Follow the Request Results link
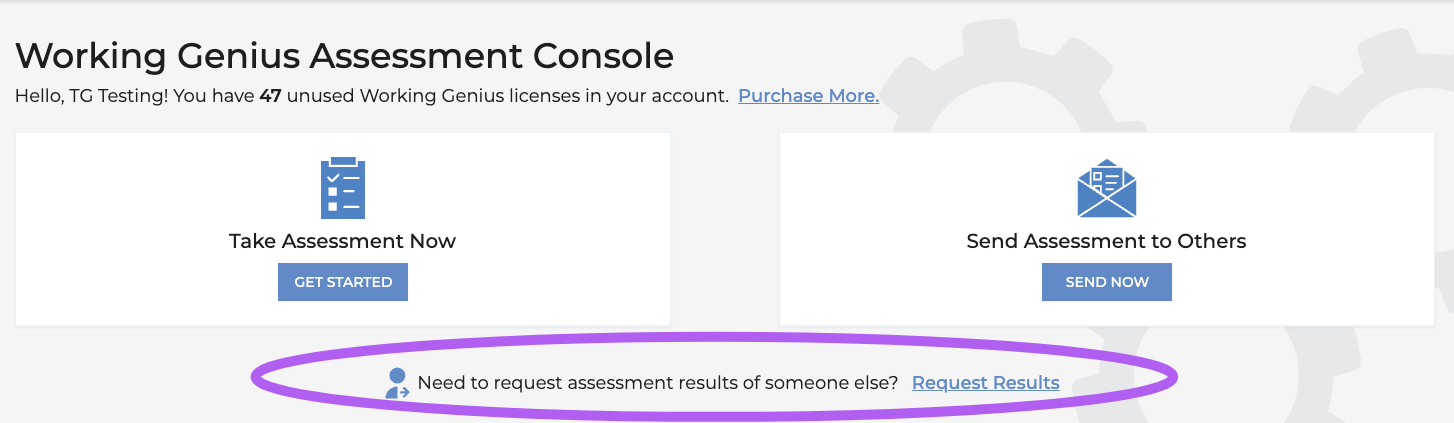This screenshot has width=1454, height=423. coord(985,383)
